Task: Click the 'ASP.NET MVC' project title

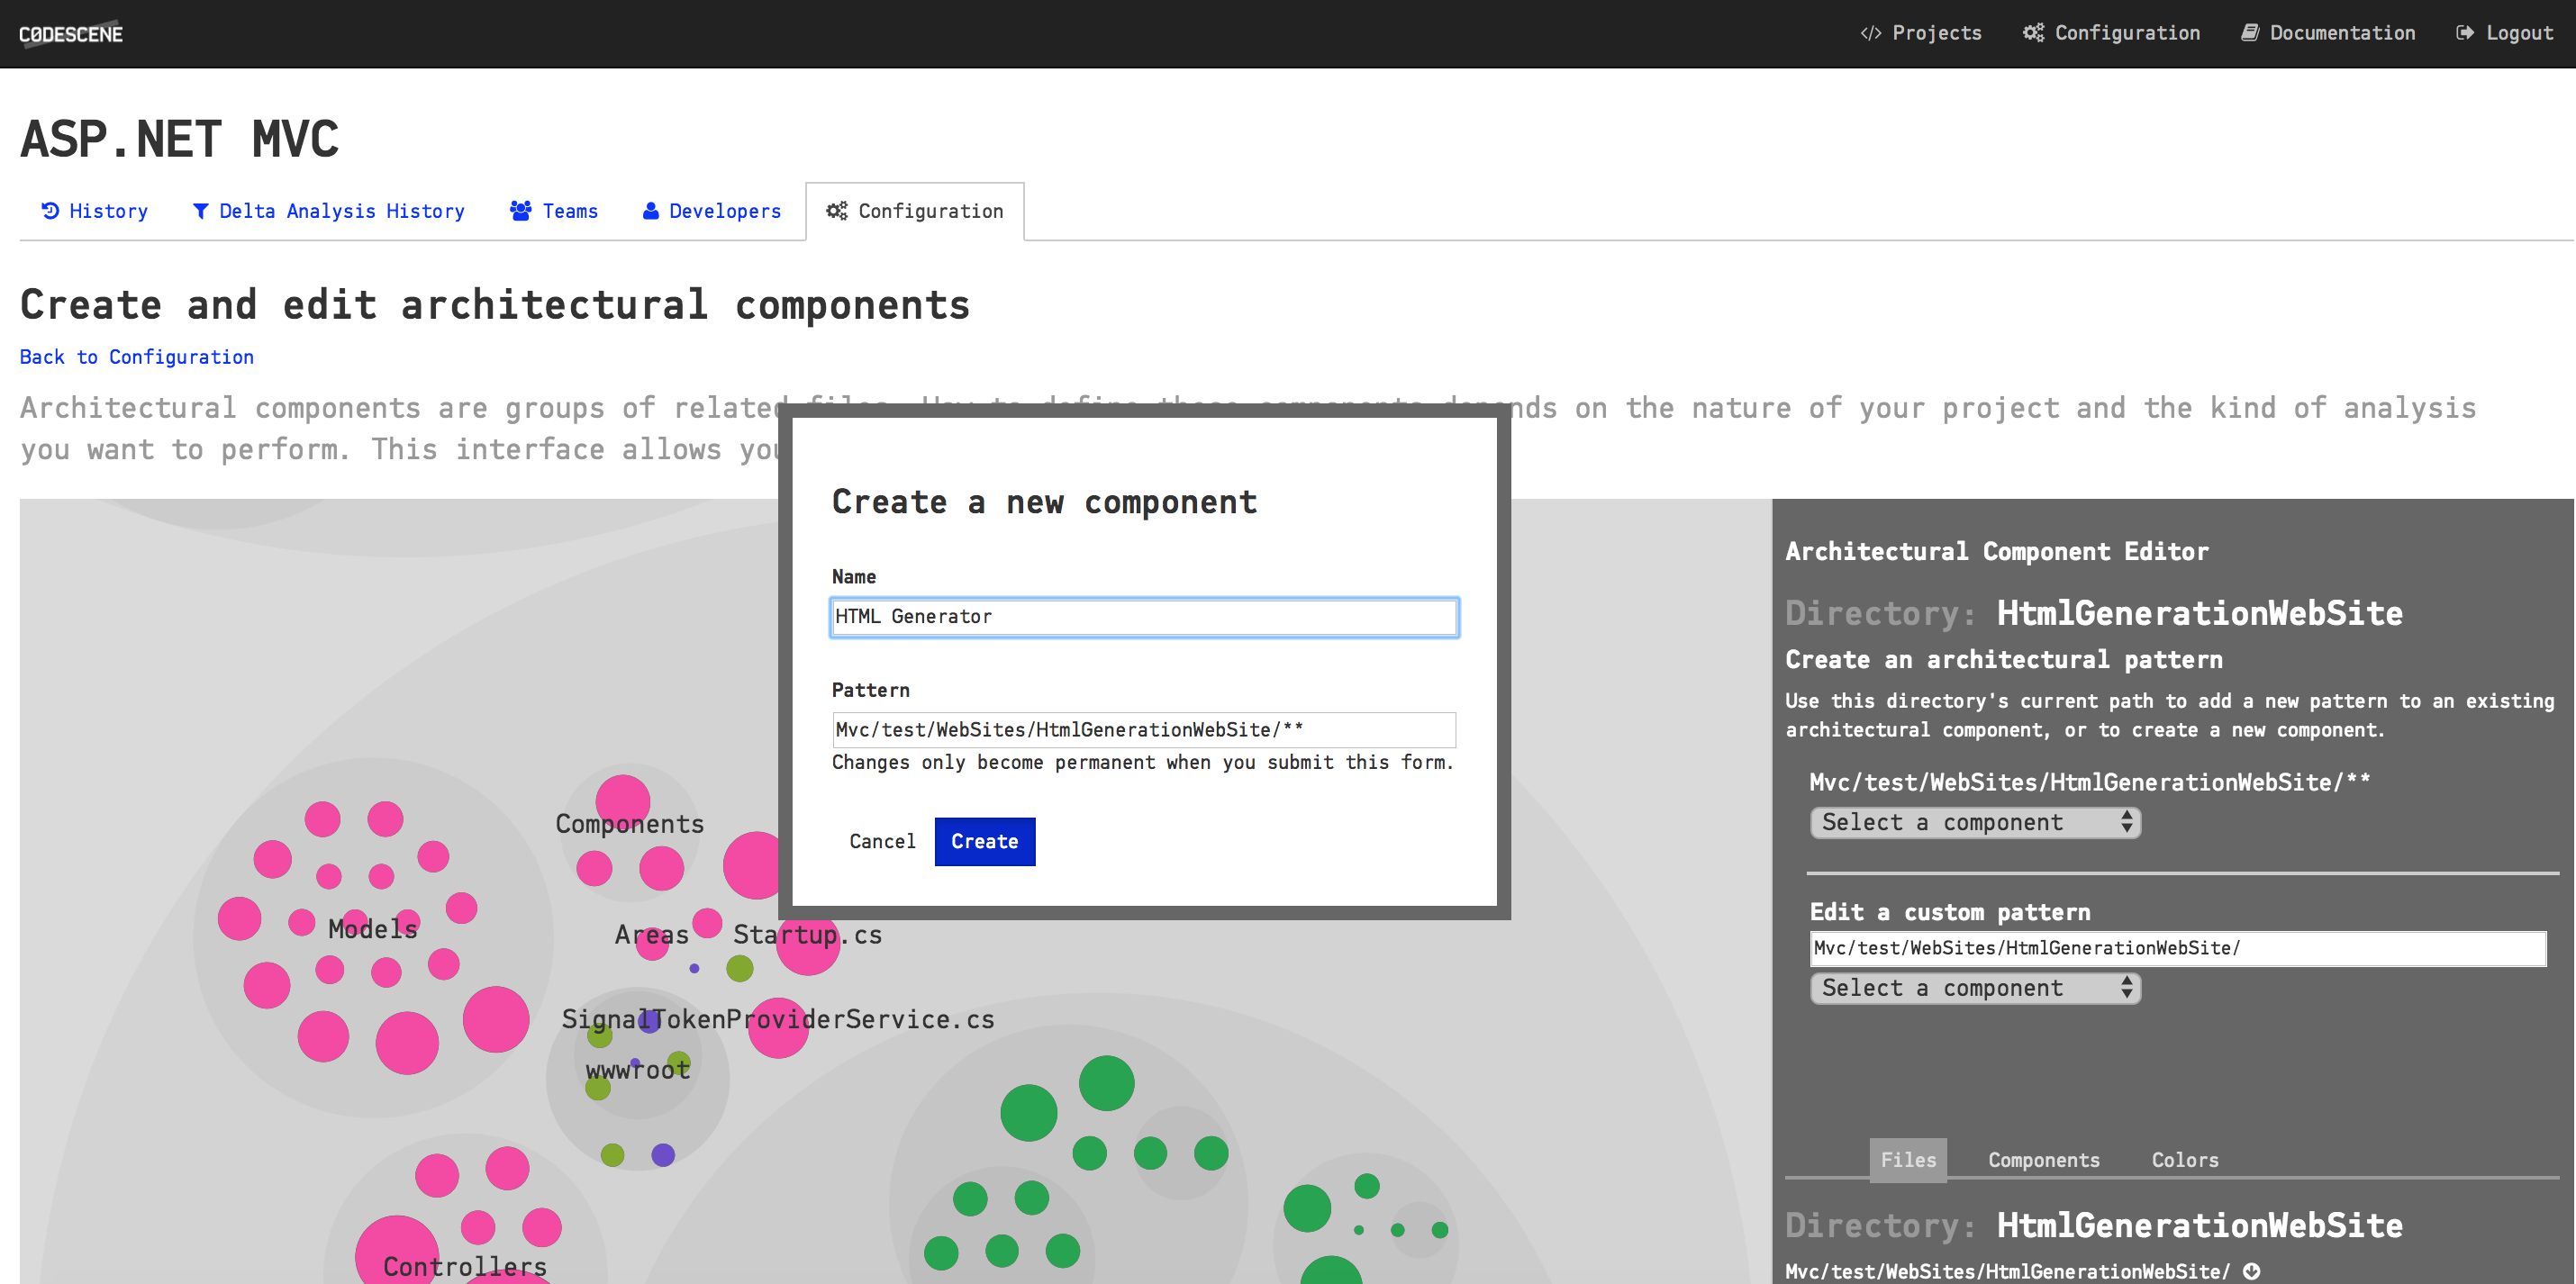Action: 180,139
